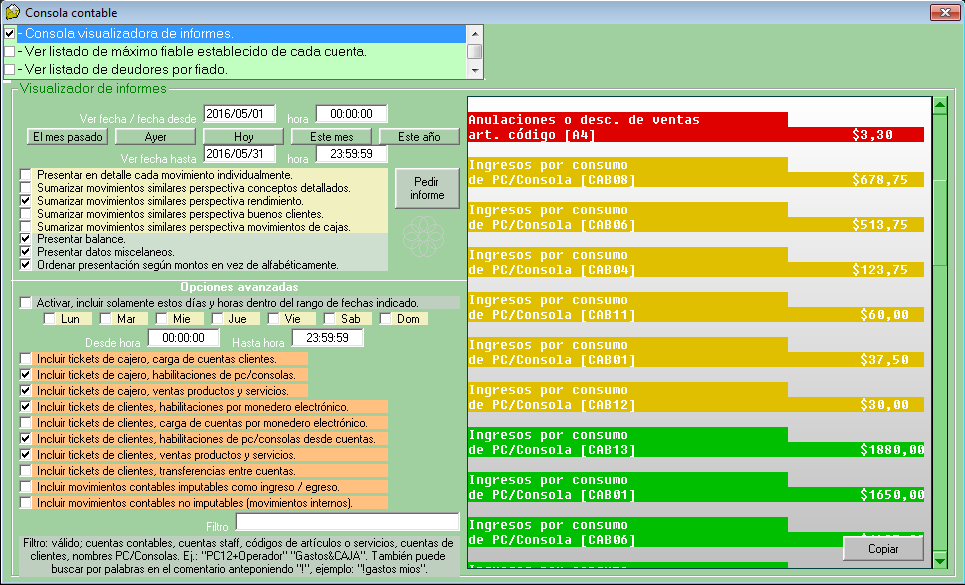Enable 'Sumarizar perspectiva buenos clientes' checkbox

click(x=25, y=213)
